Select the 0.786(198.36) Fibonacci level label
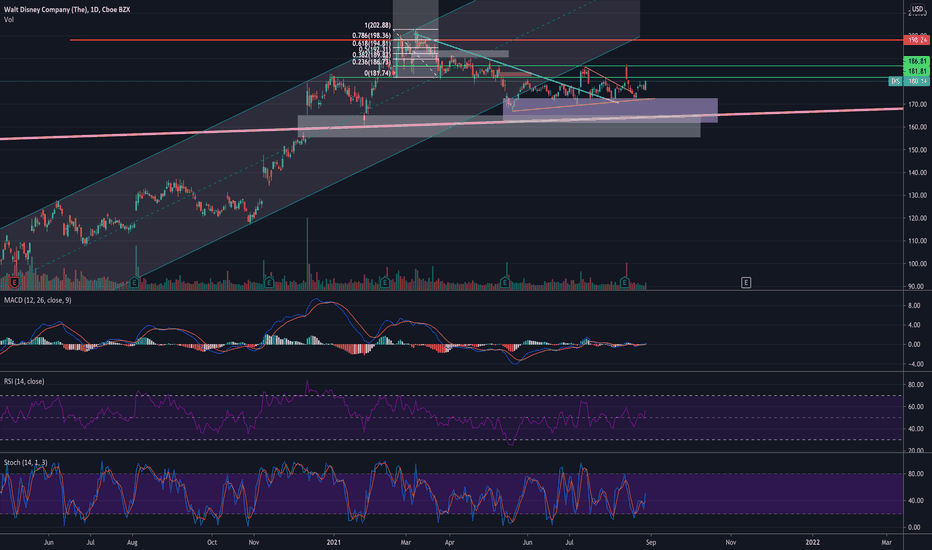Screen dimensions: 932x550 coord(371,36)
